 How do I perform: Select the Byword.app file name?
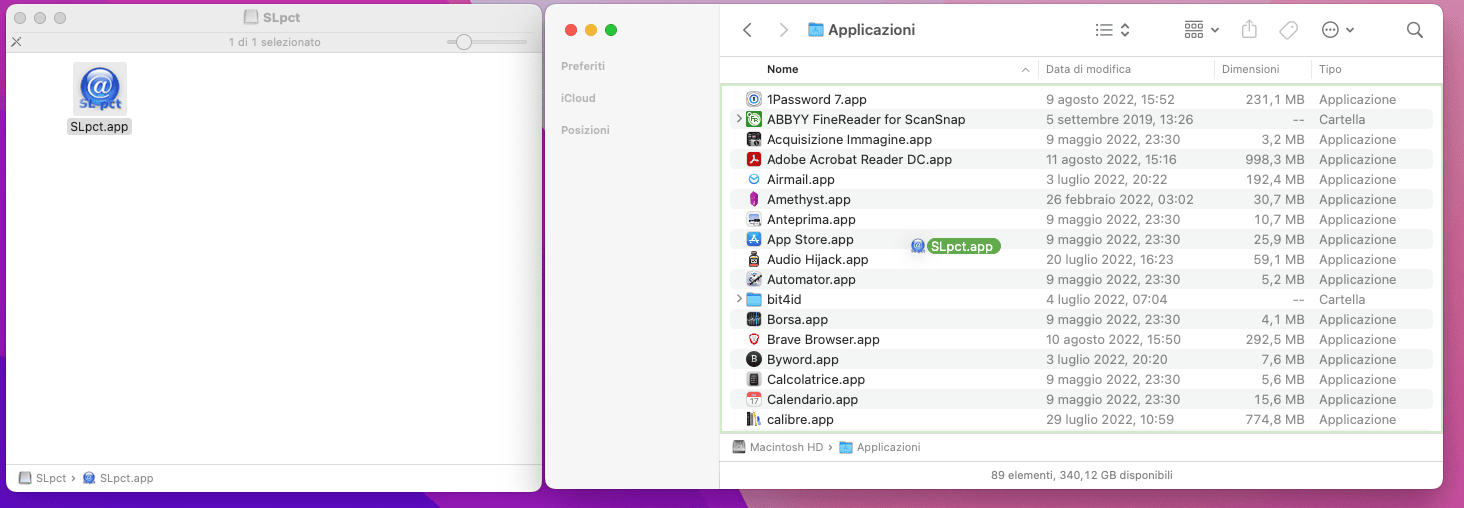tap(802, 359)
